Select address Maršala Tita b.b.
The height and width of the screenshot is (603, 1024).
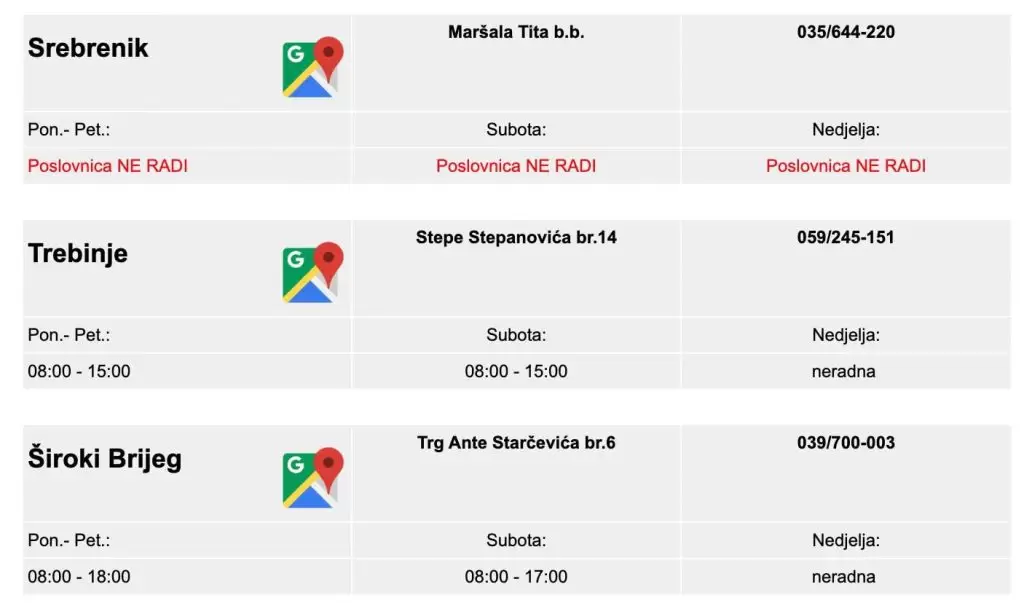coord(516,32)
